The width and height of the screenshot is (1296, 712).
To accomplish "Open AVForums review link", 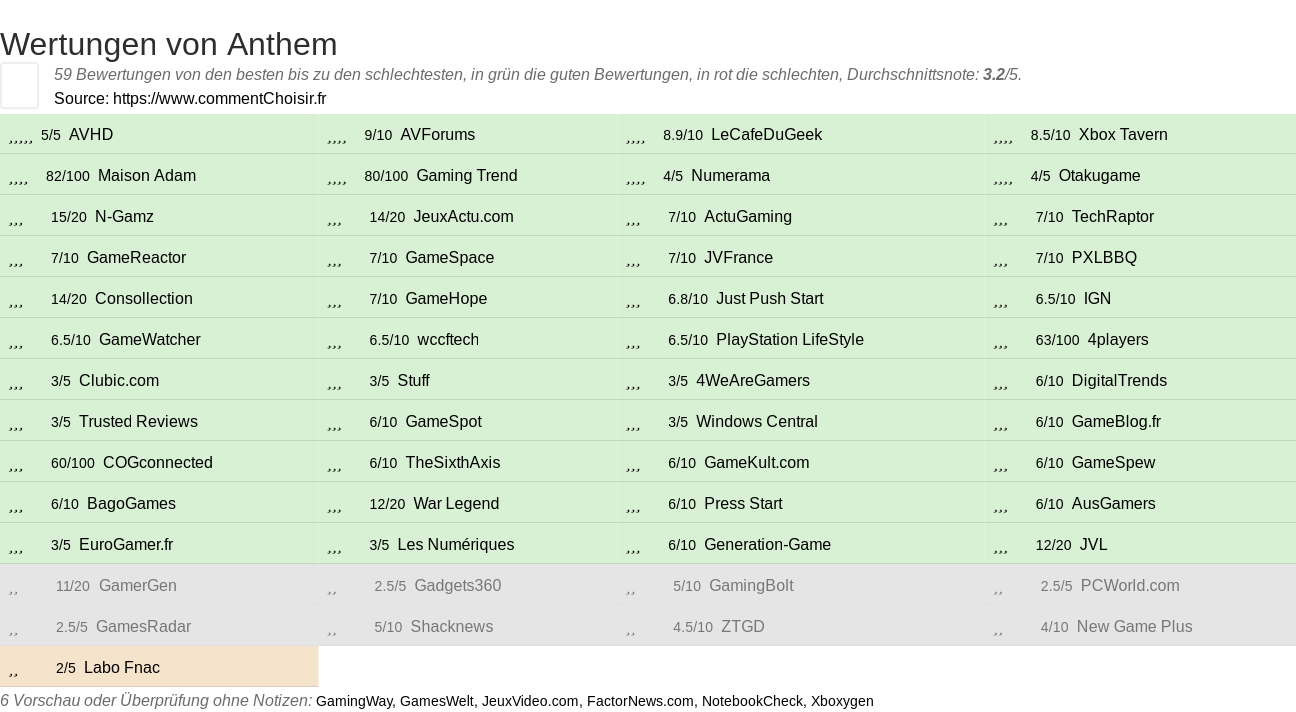I will coord(438,135).
